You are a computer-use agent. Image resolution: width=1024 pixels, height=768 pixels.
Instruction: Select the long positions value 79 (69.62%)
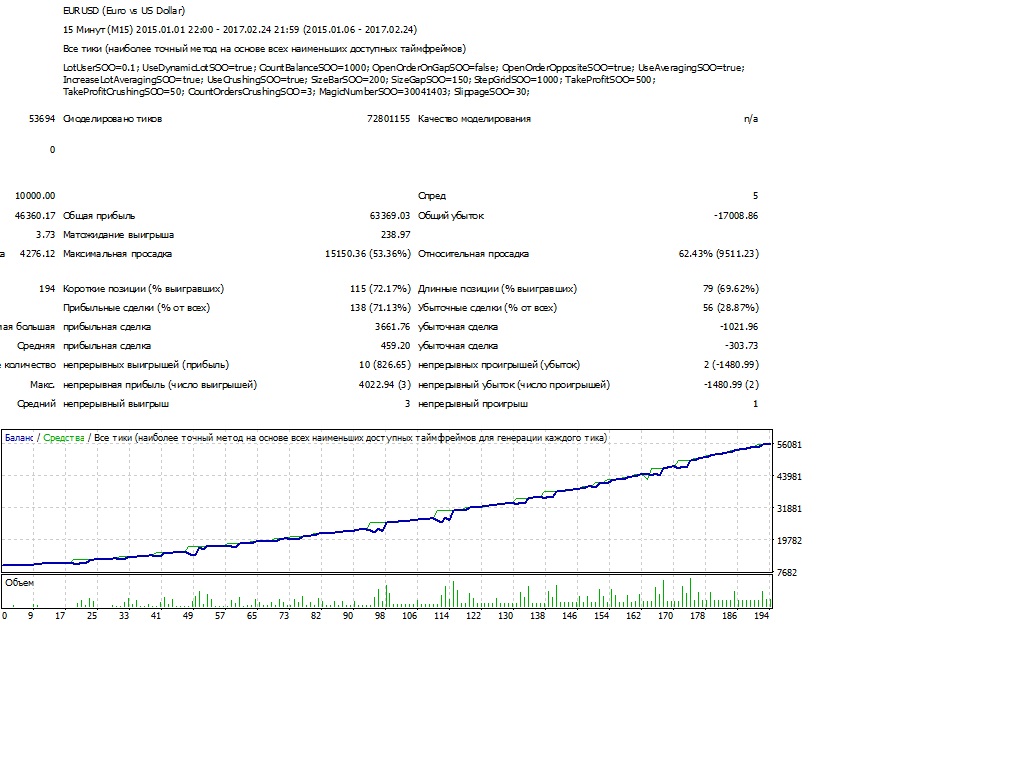731,289
